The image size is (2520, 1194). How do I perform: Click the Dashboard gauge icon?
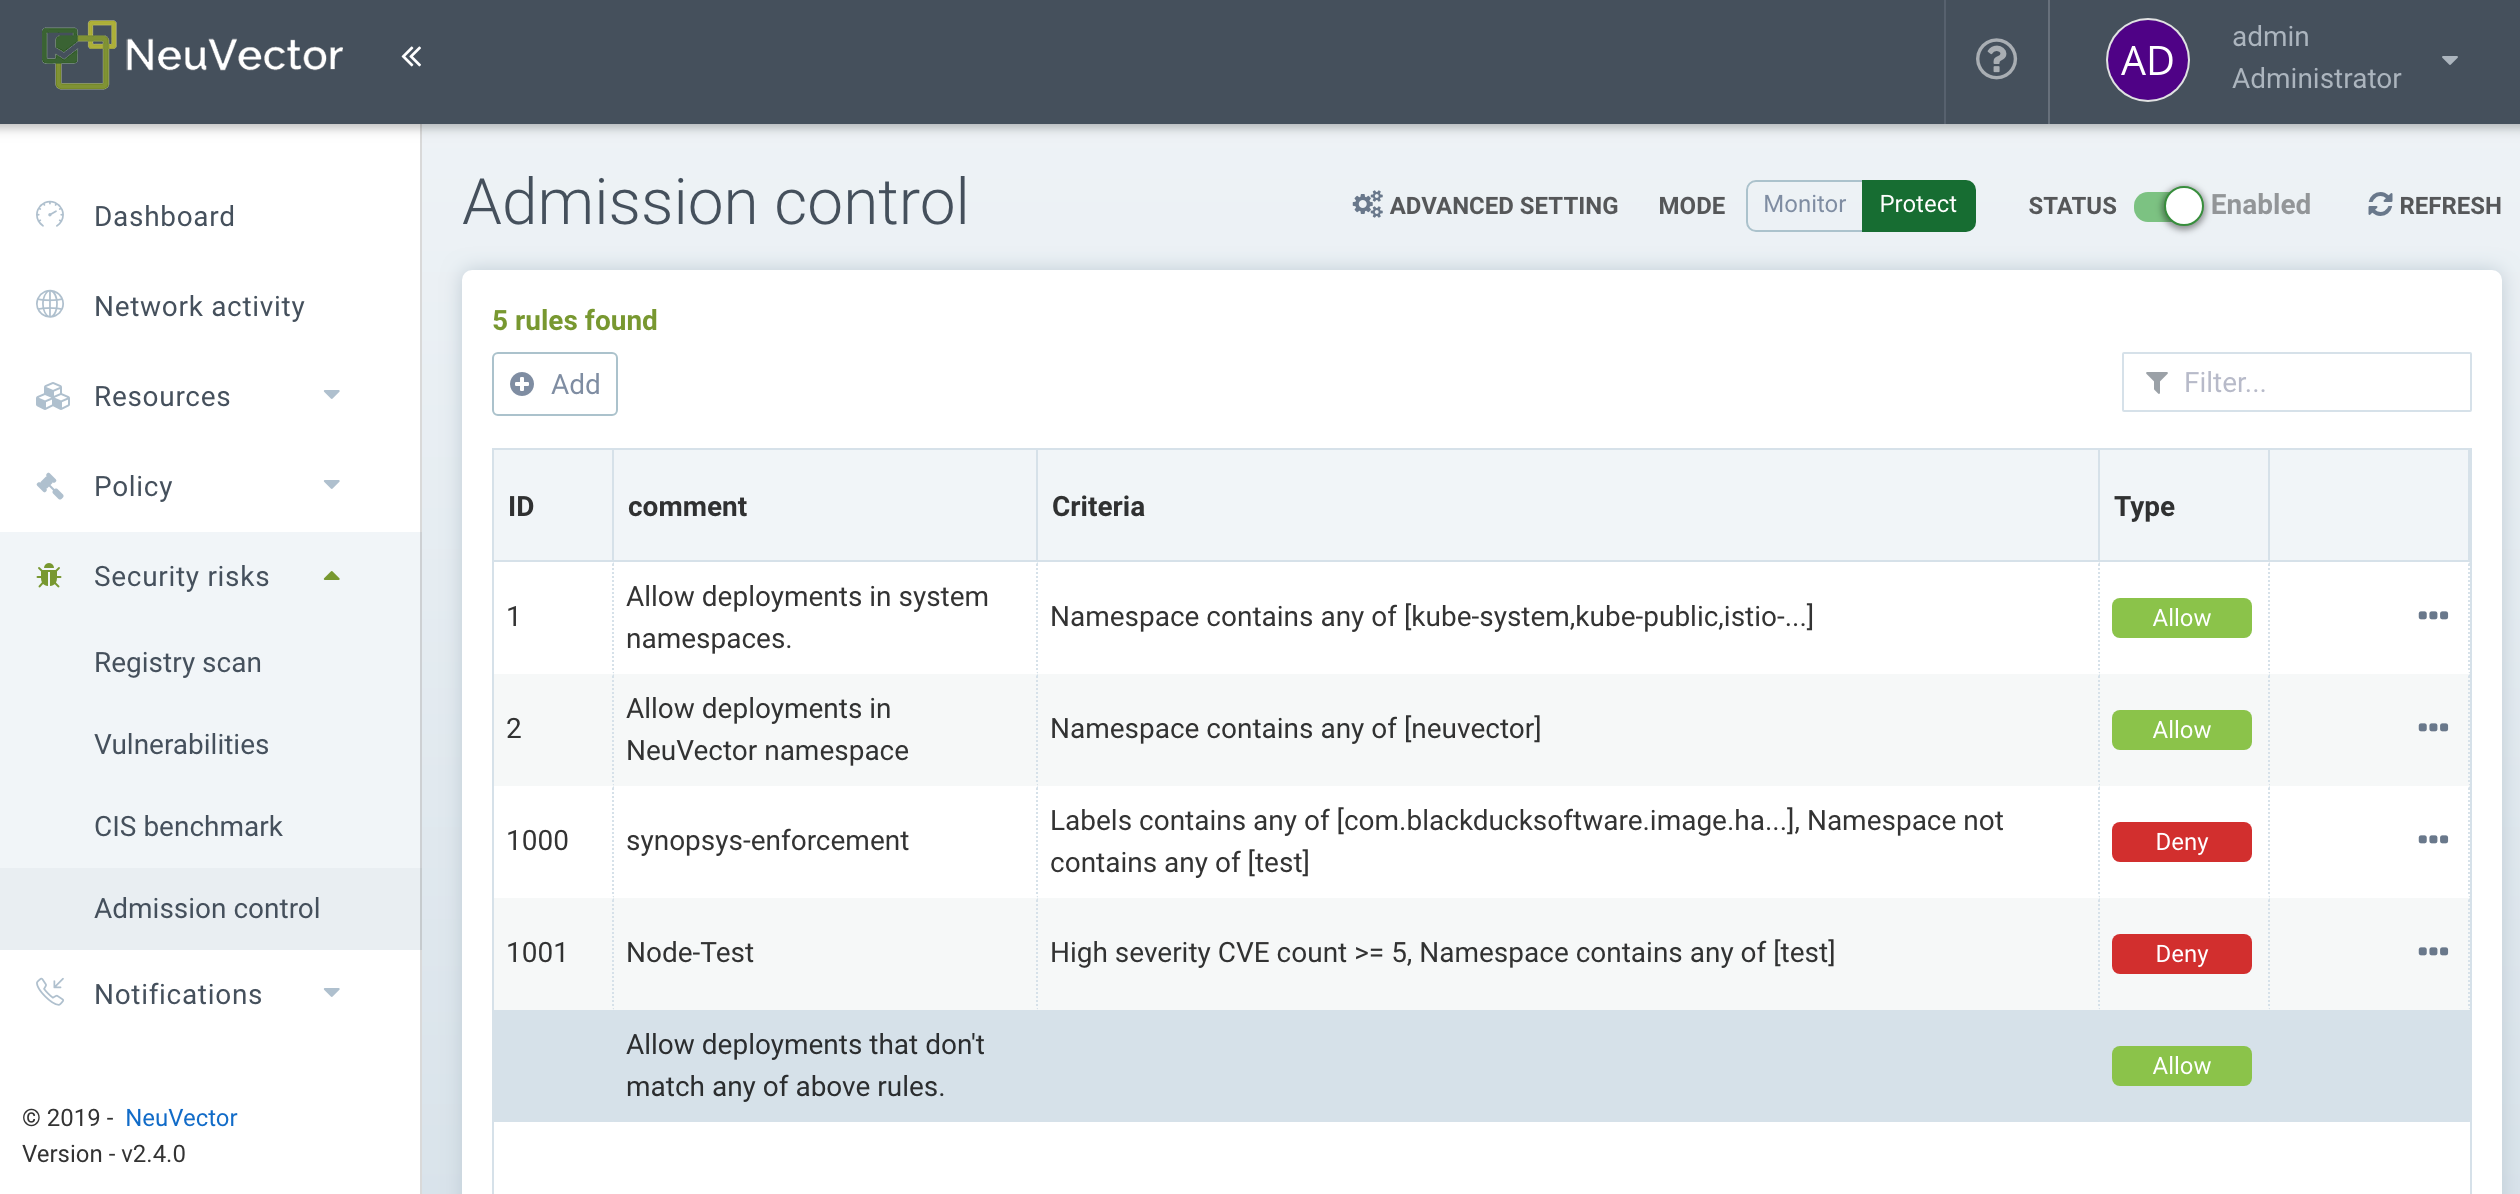pos(50,215)
